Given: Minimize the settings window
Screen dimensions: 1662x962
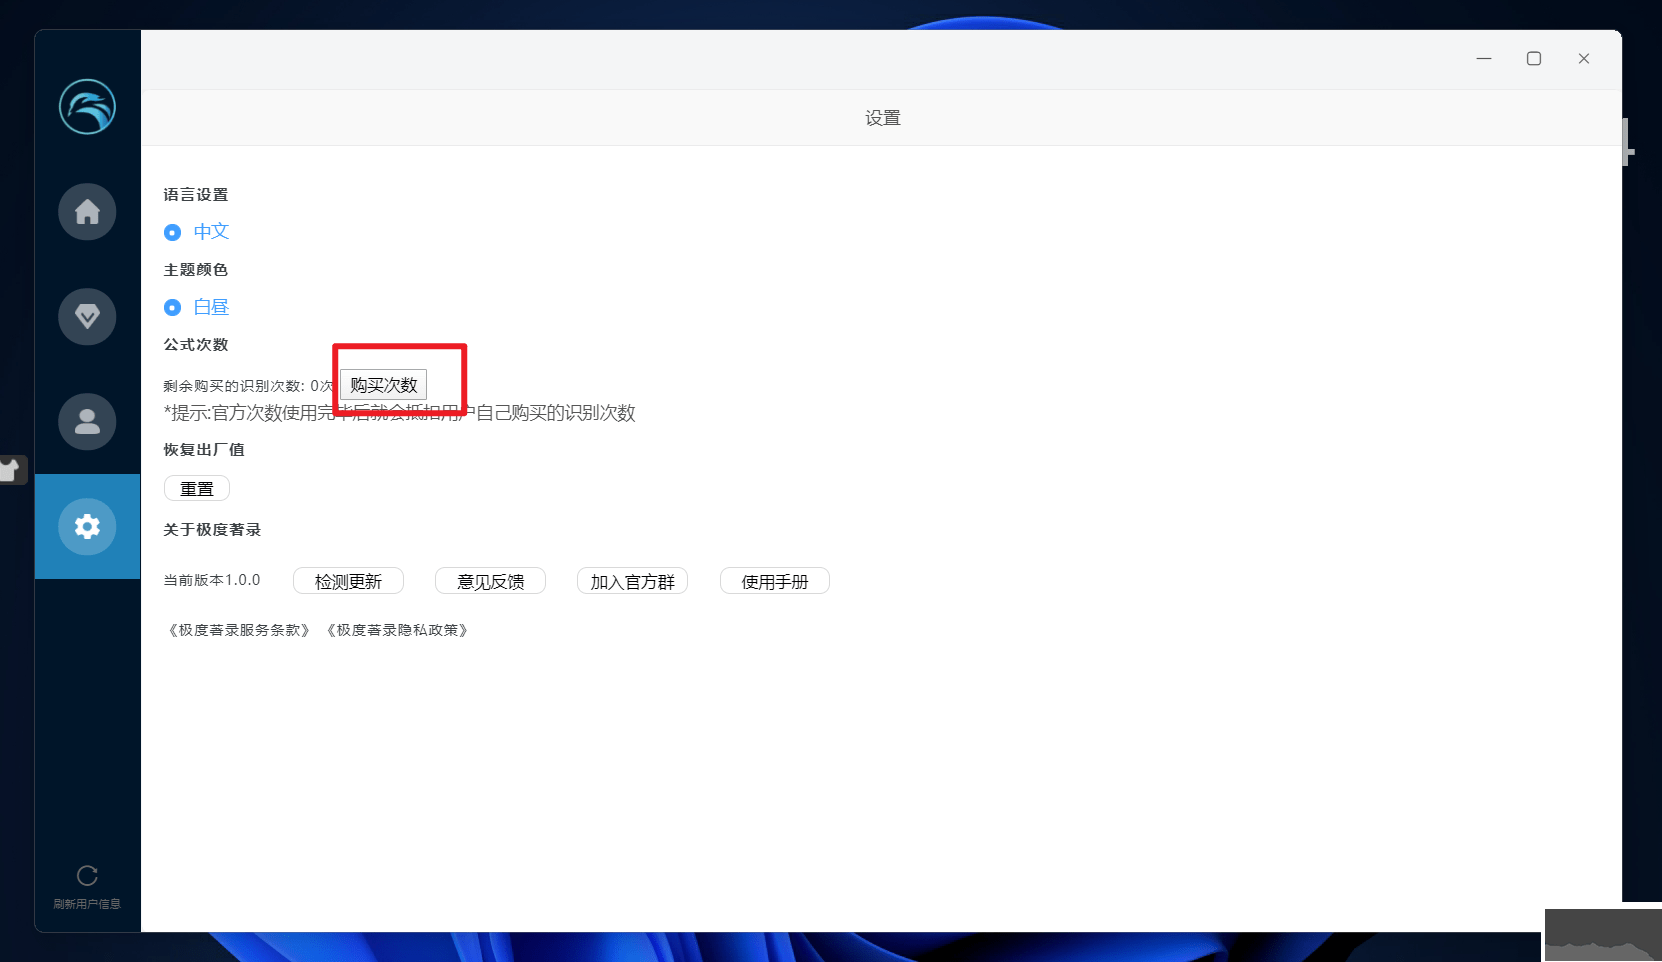Looking at the screenshot, I should tap(1484, 59).
